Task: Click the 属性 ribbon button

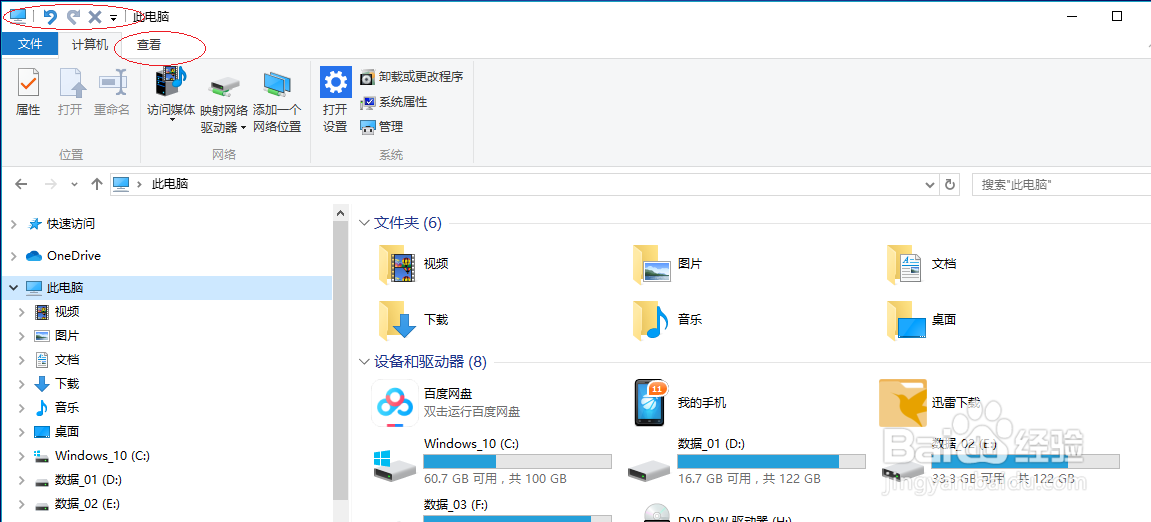Action: [28, 92]
